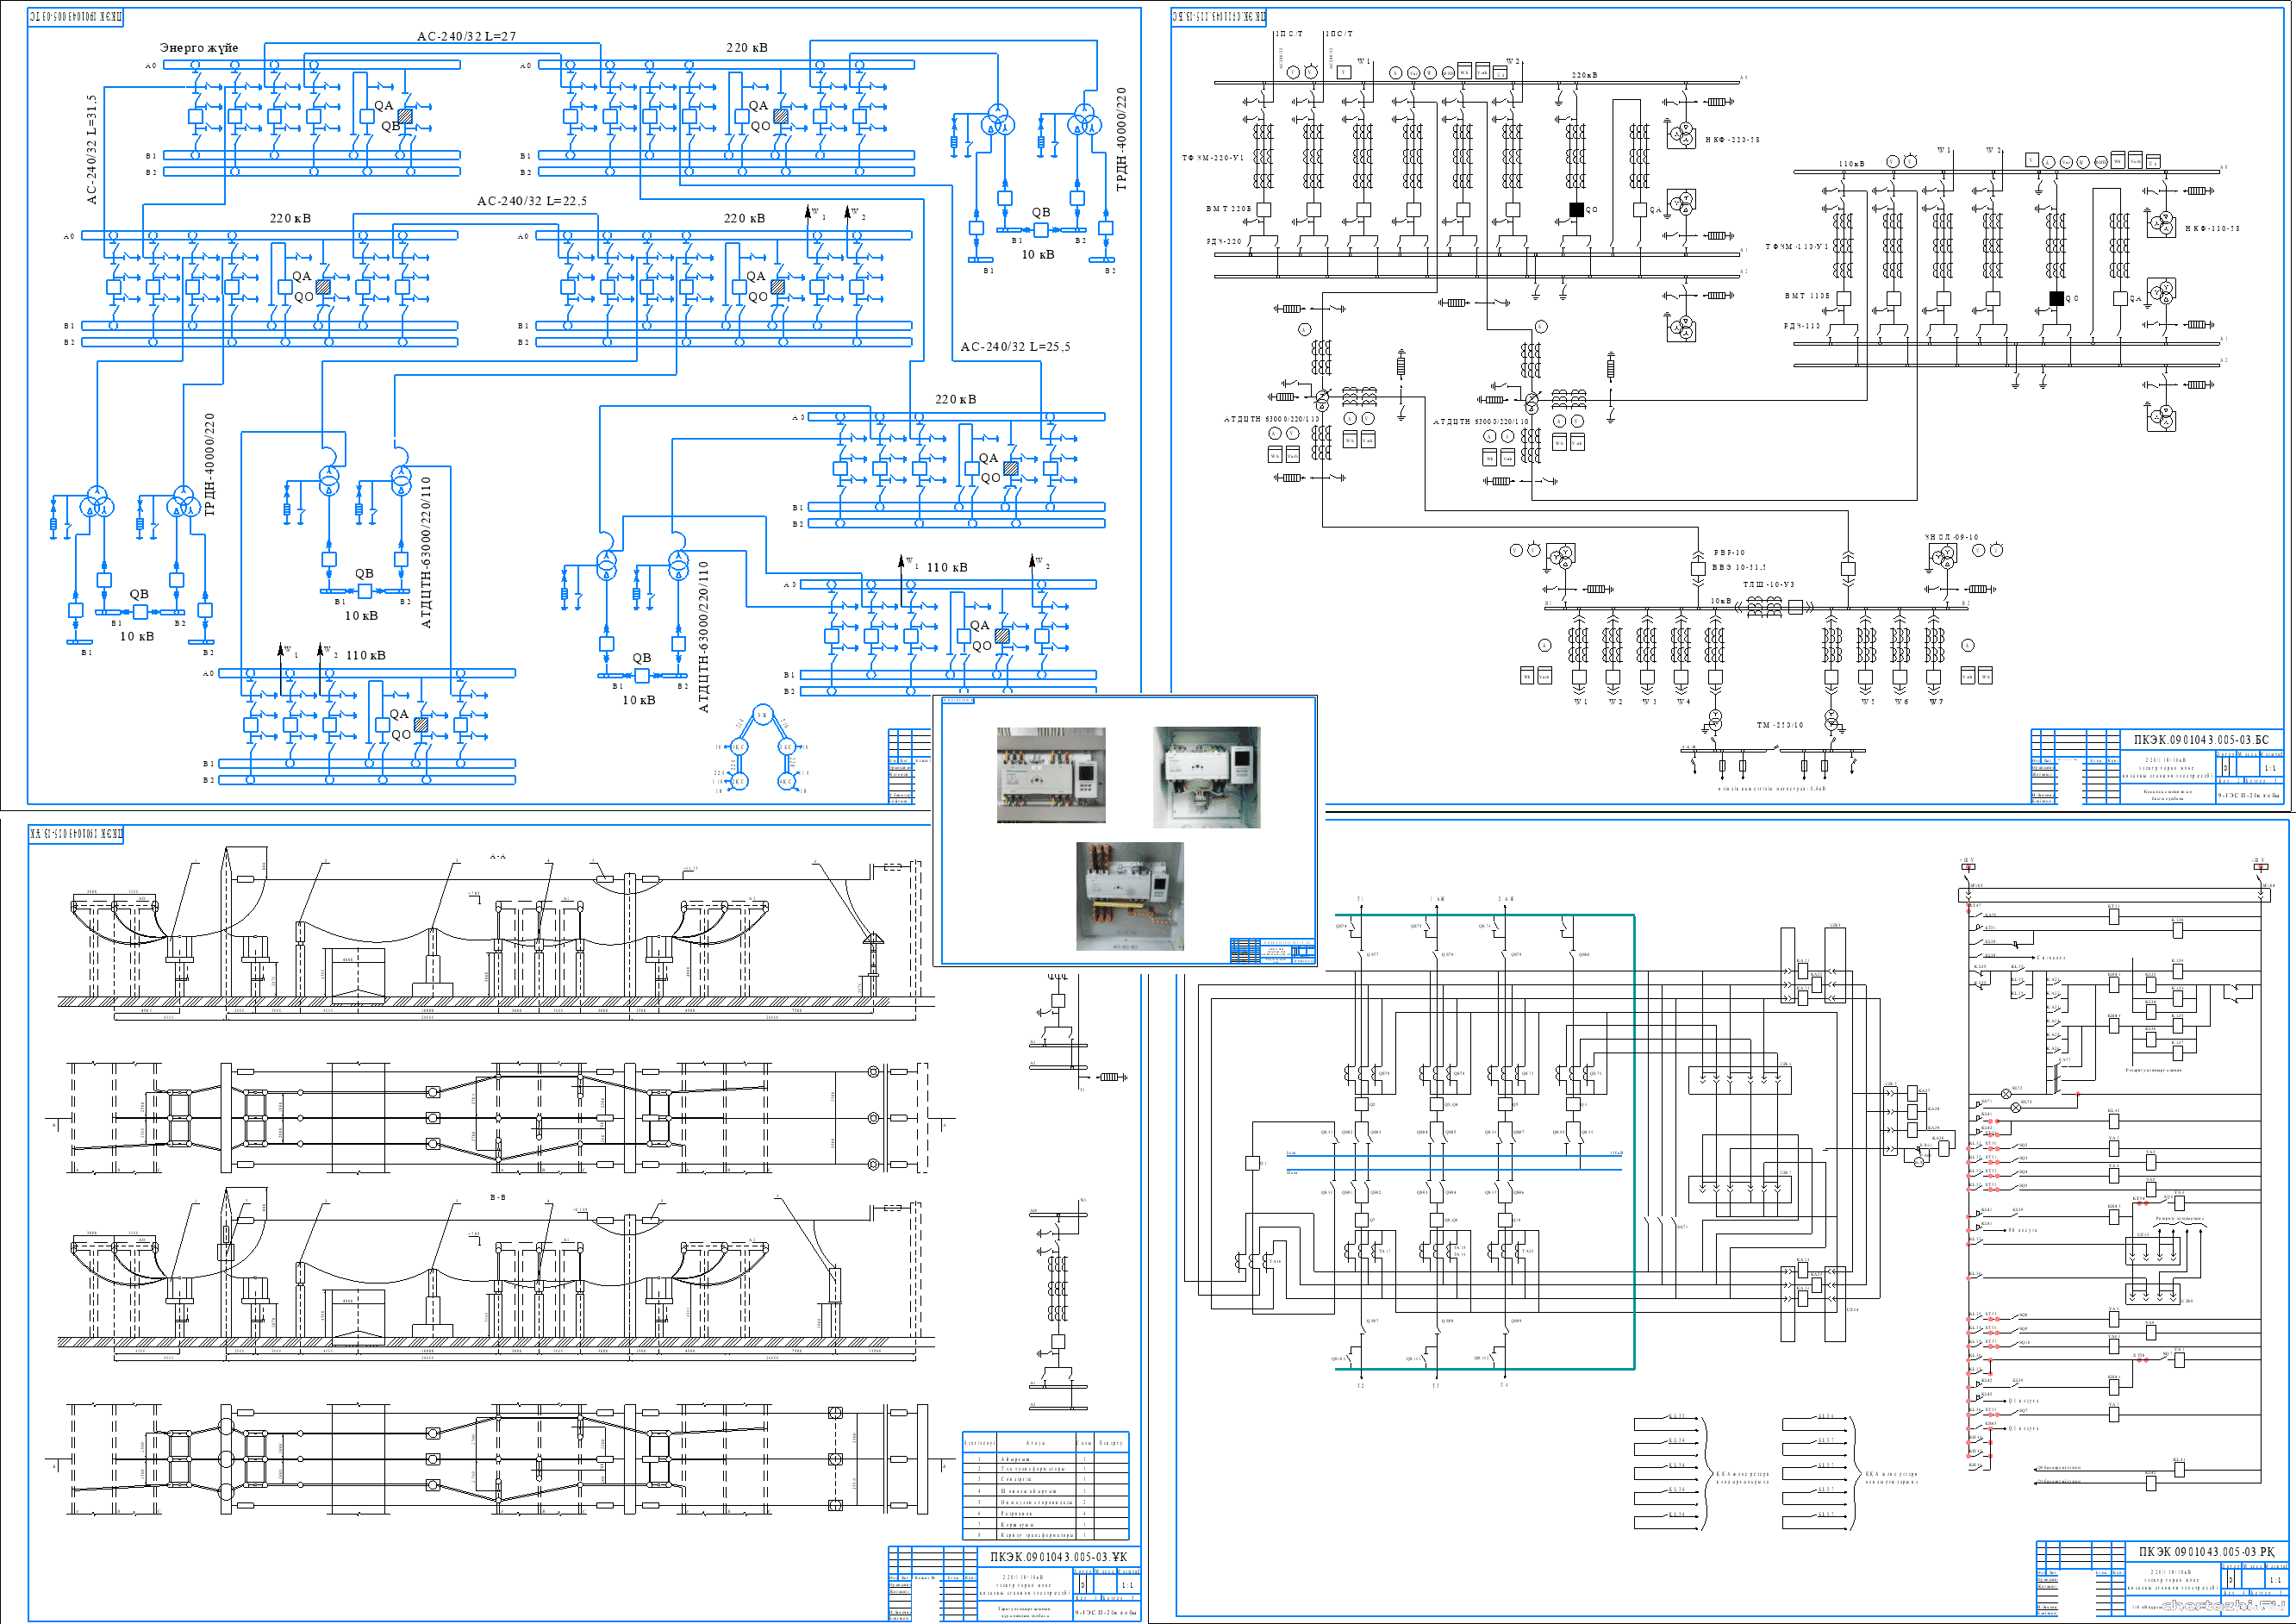The width and height of the screenshot is (2296, 1624).
Task: Click the ВВЭ 10-31,5 breaker square symbol
Action: click(1697, 568)
